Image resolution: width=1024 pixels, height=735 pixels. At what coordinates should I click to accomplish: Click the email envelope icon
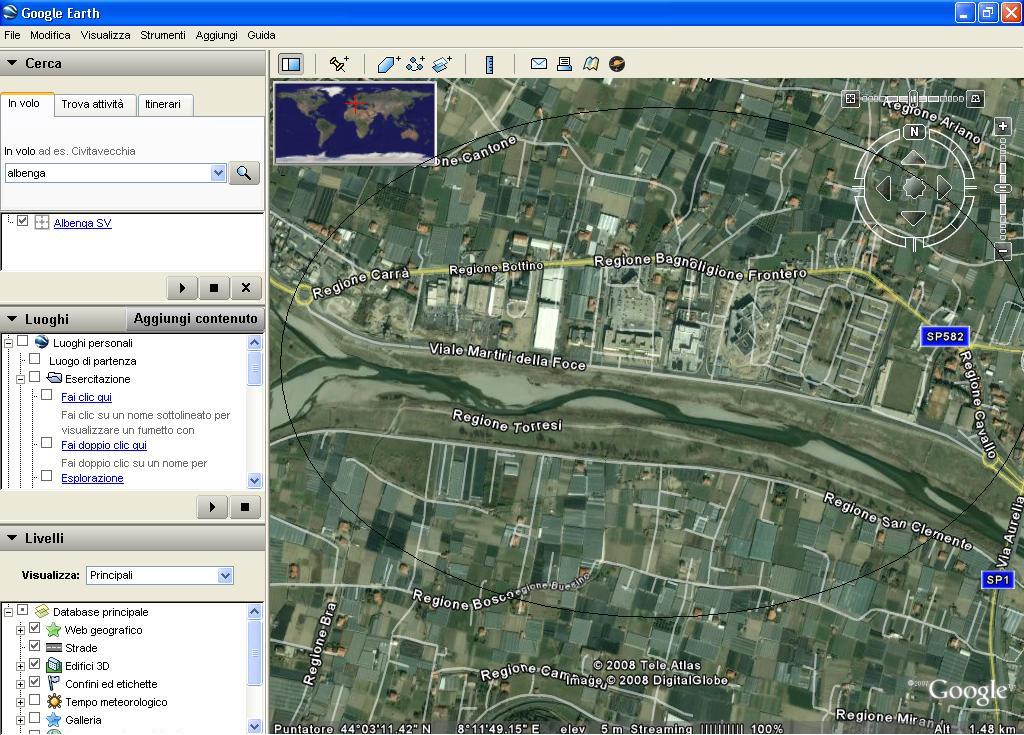coord(538,64)
